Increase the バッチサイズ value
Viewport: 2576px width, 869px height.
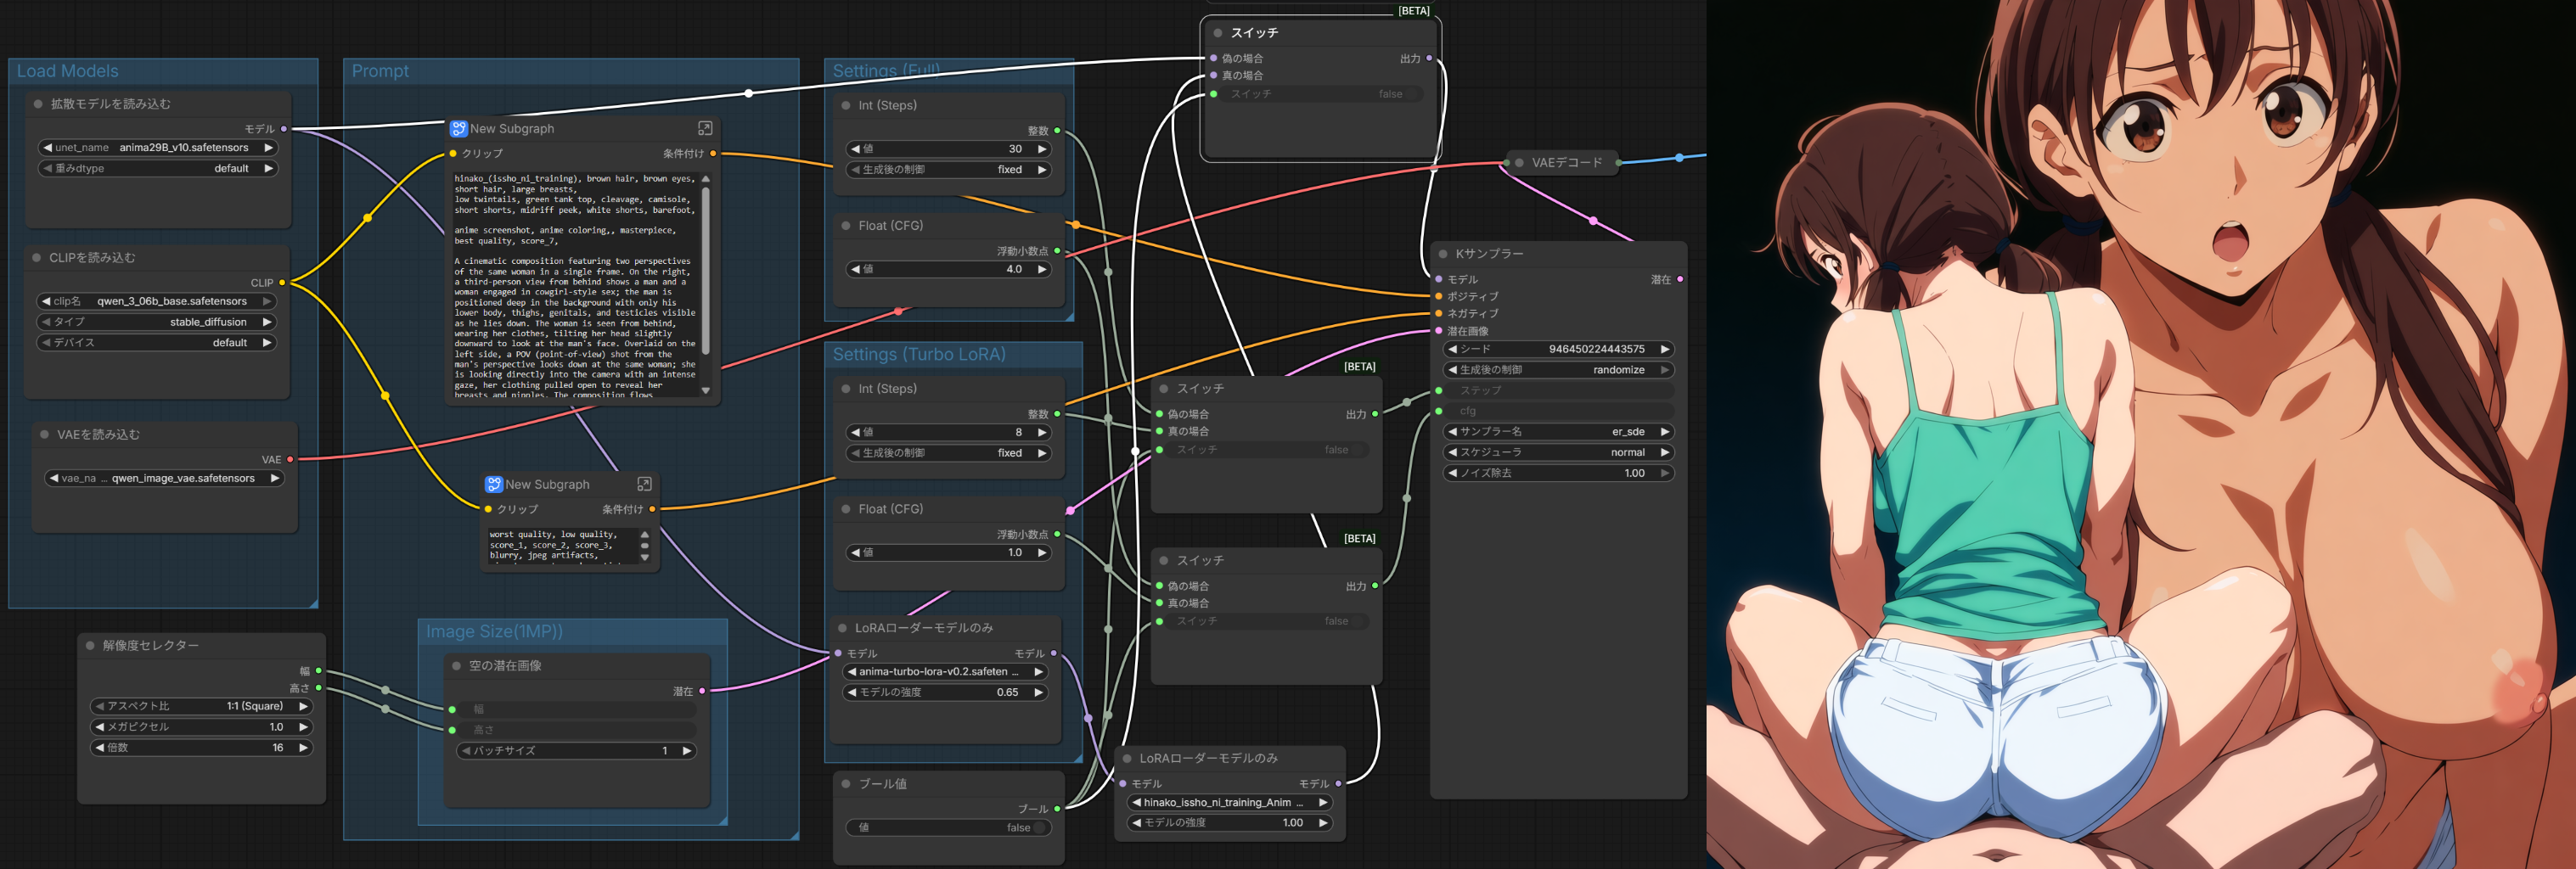point(687,751)
